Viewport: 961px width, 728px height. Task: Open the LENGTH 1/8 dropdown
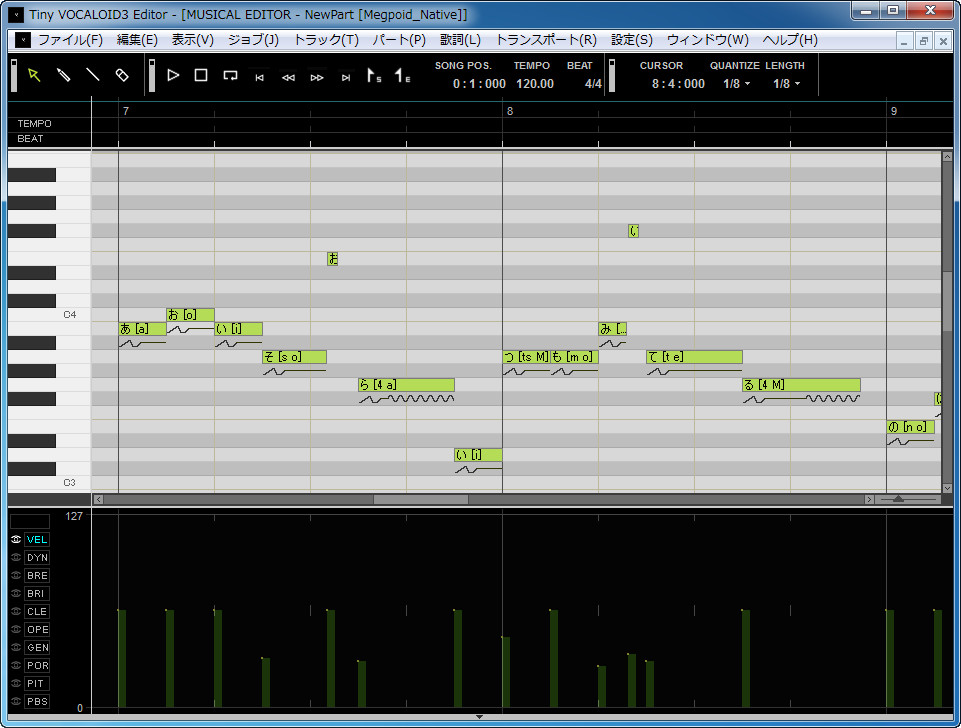(x=786, y=84)
